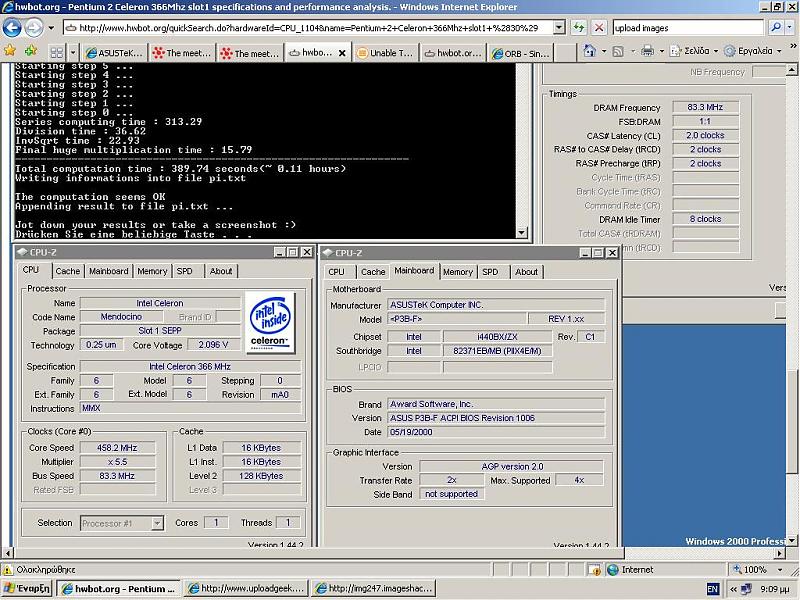Image resolution: width=800 pixels, height=600 pixels.
Task: Click the 'upload images' search box
Action: pyautogui.click(x=688, y=28)
